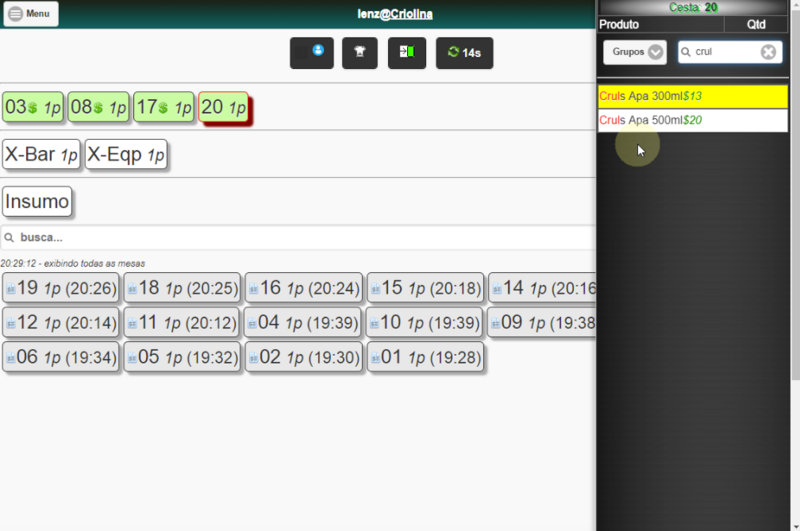Viewport: 800px width, 531px height.
Task: Select Cruls Apa 300ml product
Action: (692, 96)
